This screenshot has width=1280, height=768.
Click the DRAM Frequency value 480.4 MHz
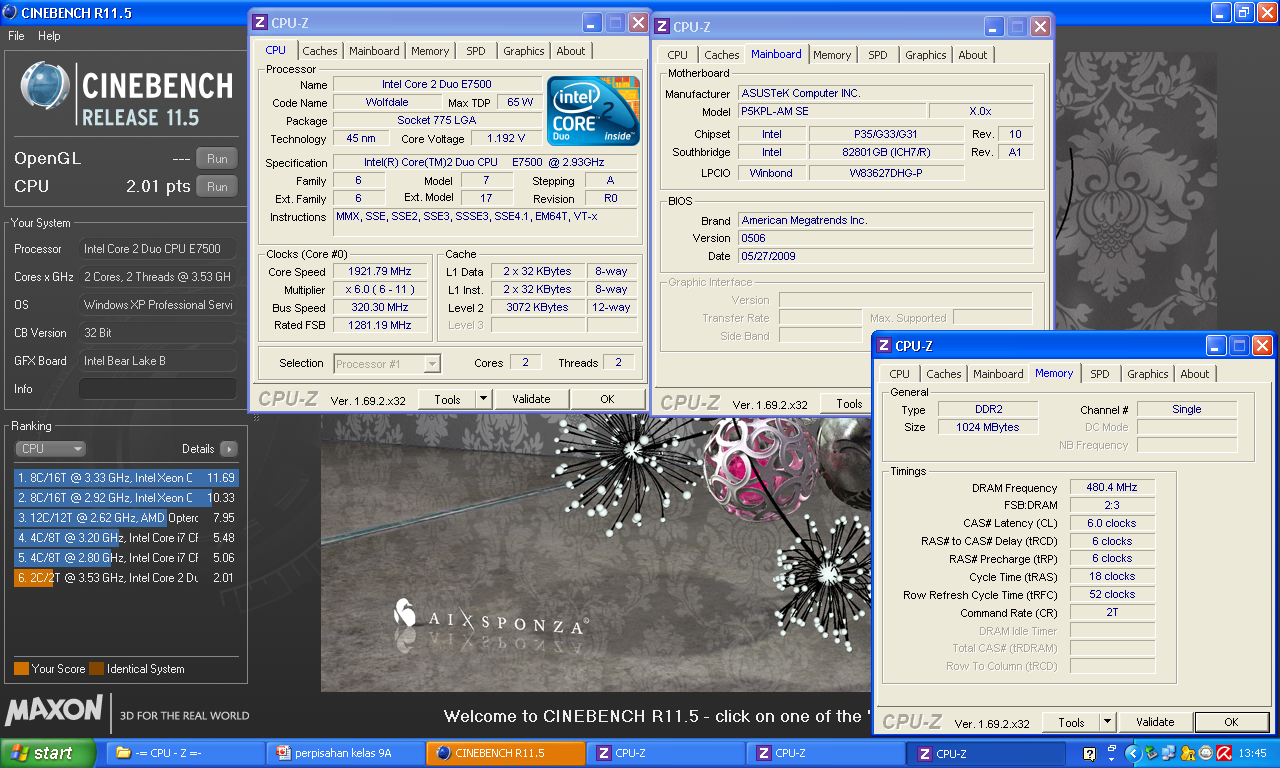point(1112,487)
